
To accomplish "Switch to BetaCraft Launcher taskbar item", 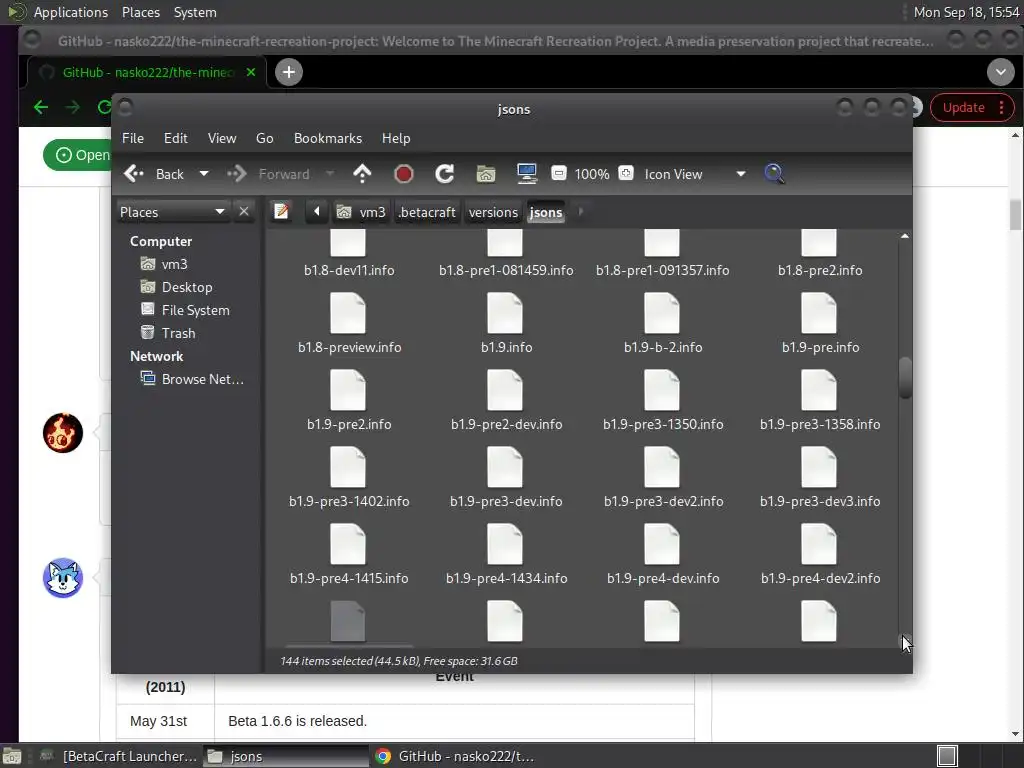I will click(x=119, y=756).
